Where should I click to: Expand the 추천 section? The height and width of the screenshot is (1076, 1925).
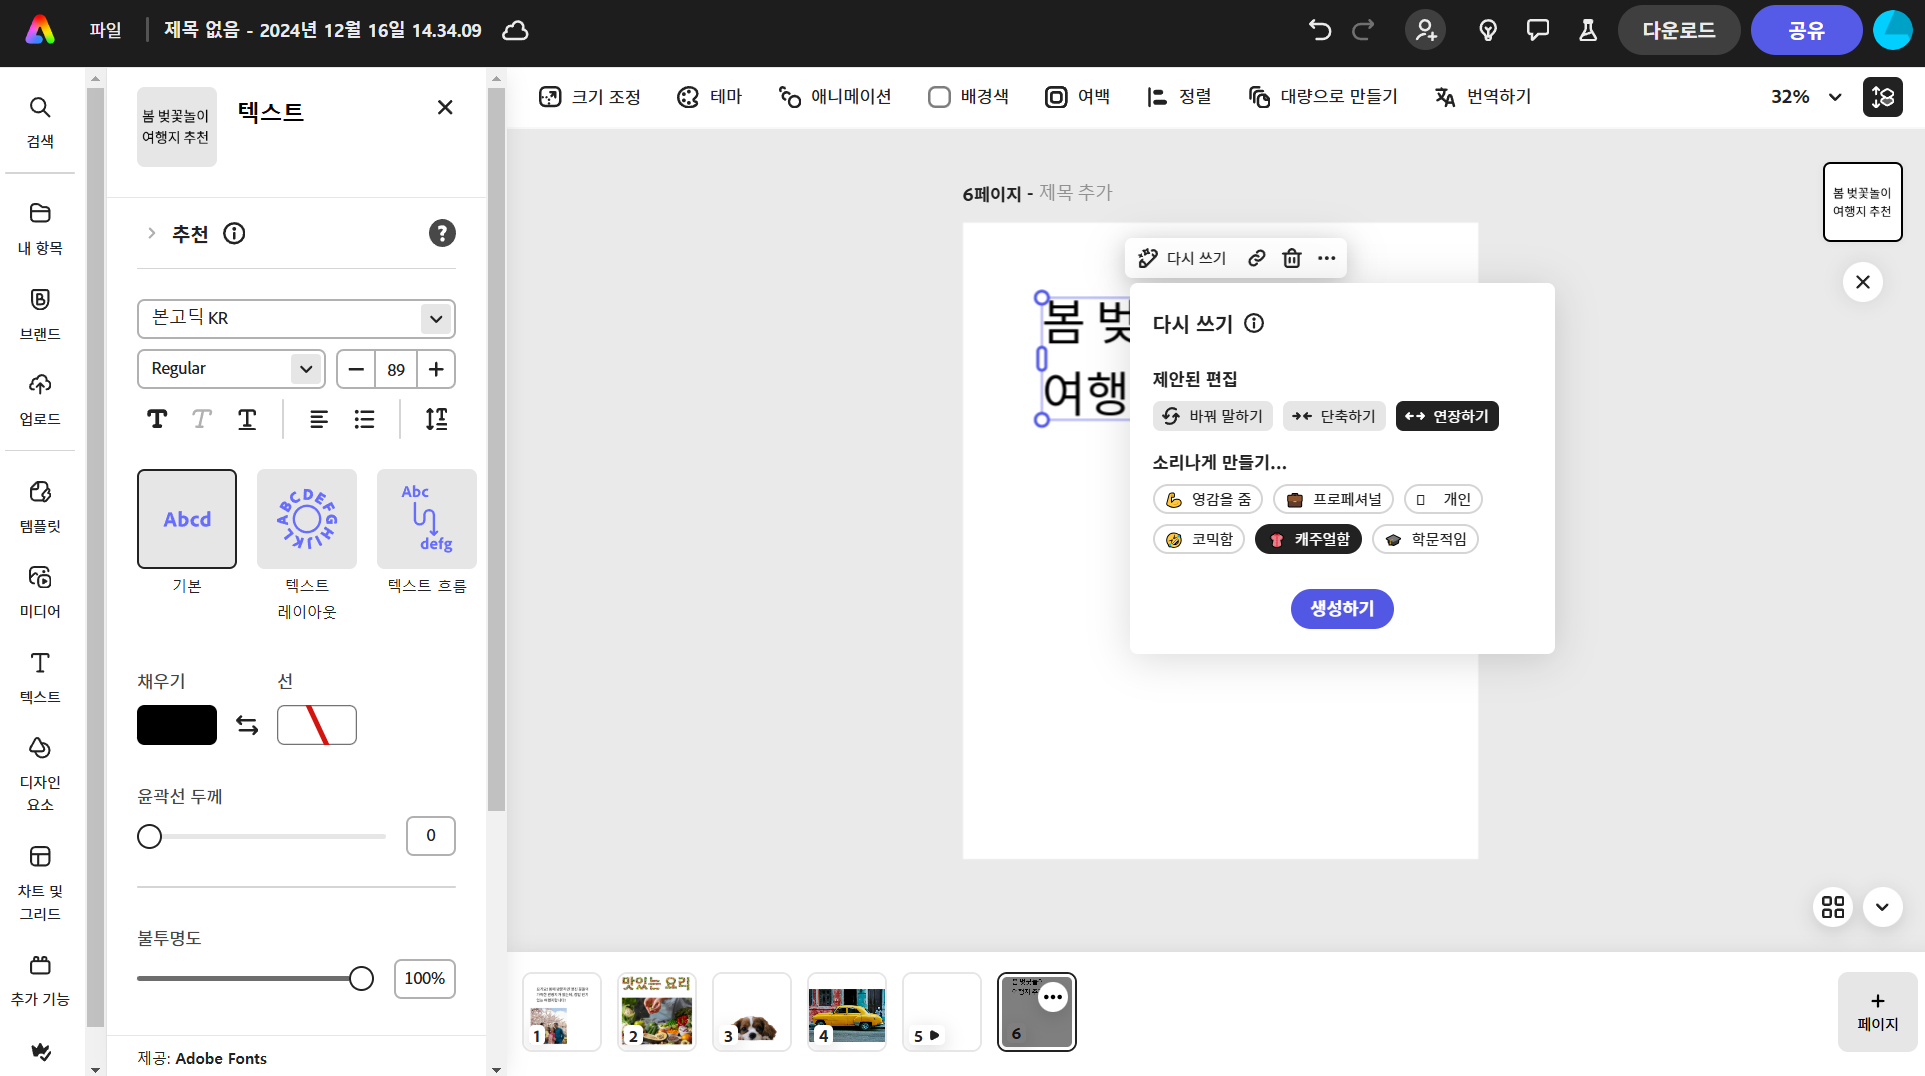click(x=151, y=233)
